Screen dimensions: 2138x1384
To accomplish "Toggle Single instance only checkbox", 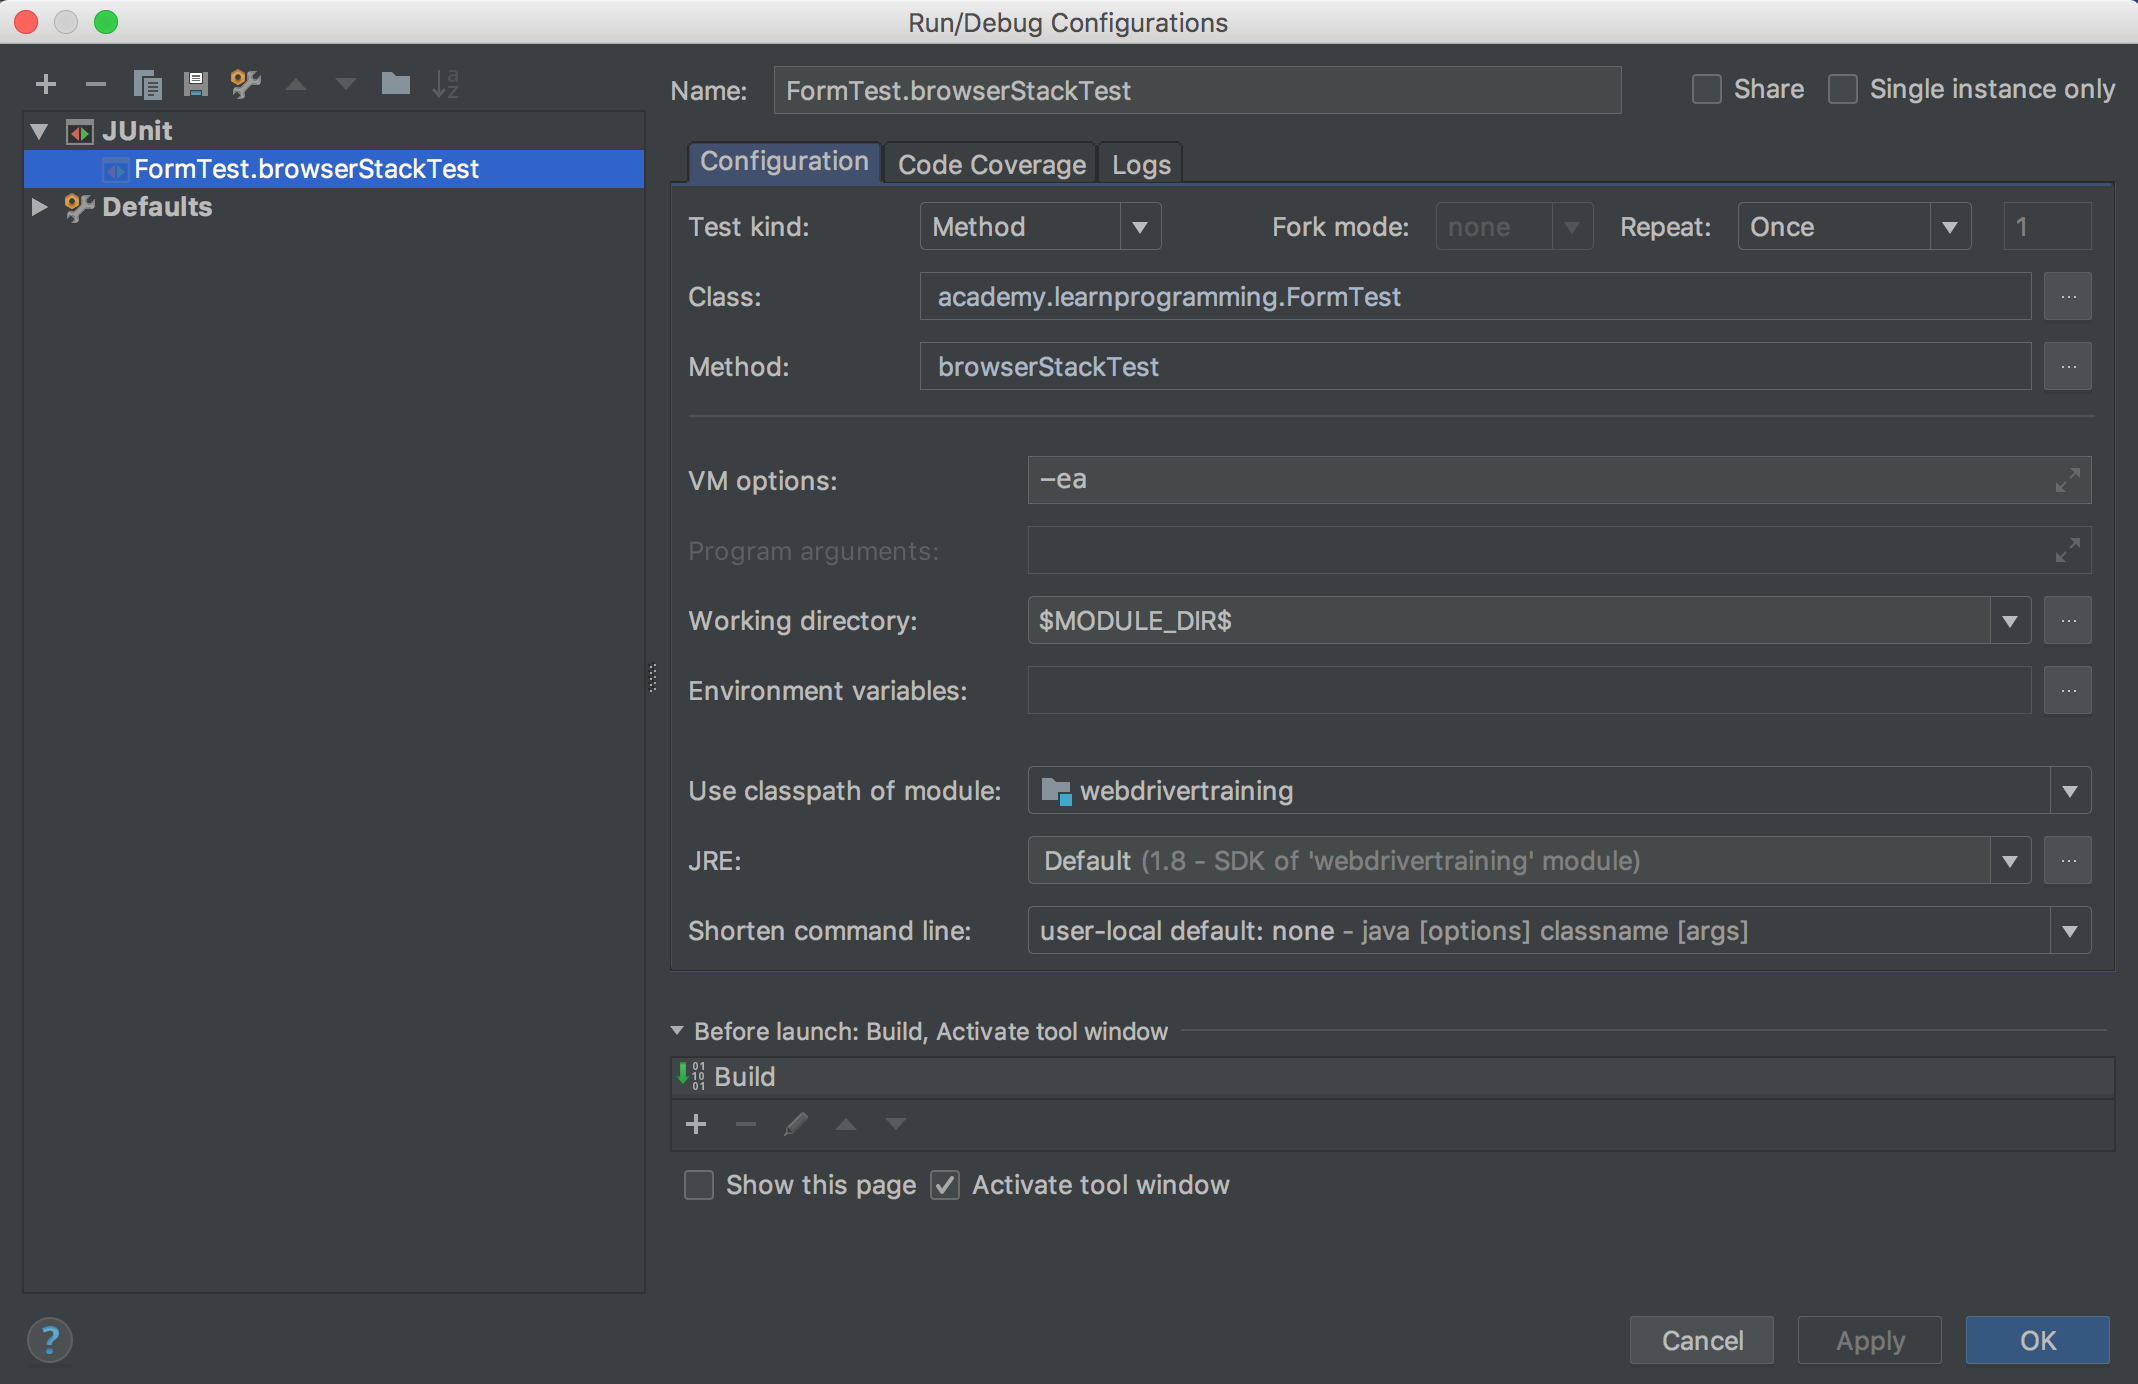I will [x=1843, y=89].
